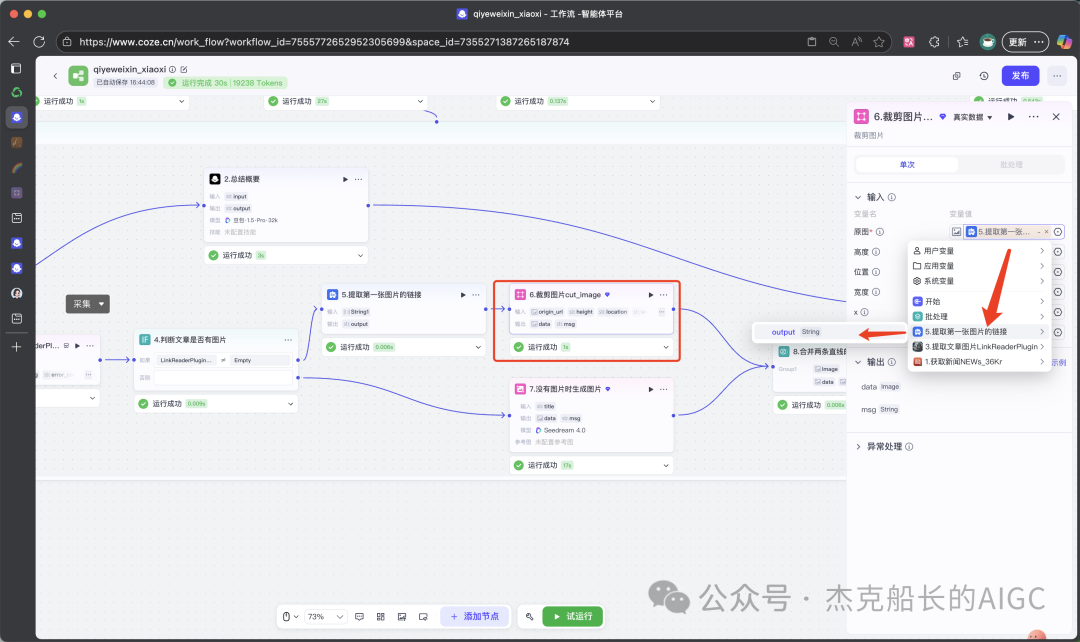Expand run result under node 6.裁剪图片cut_image

coord(666,347)
